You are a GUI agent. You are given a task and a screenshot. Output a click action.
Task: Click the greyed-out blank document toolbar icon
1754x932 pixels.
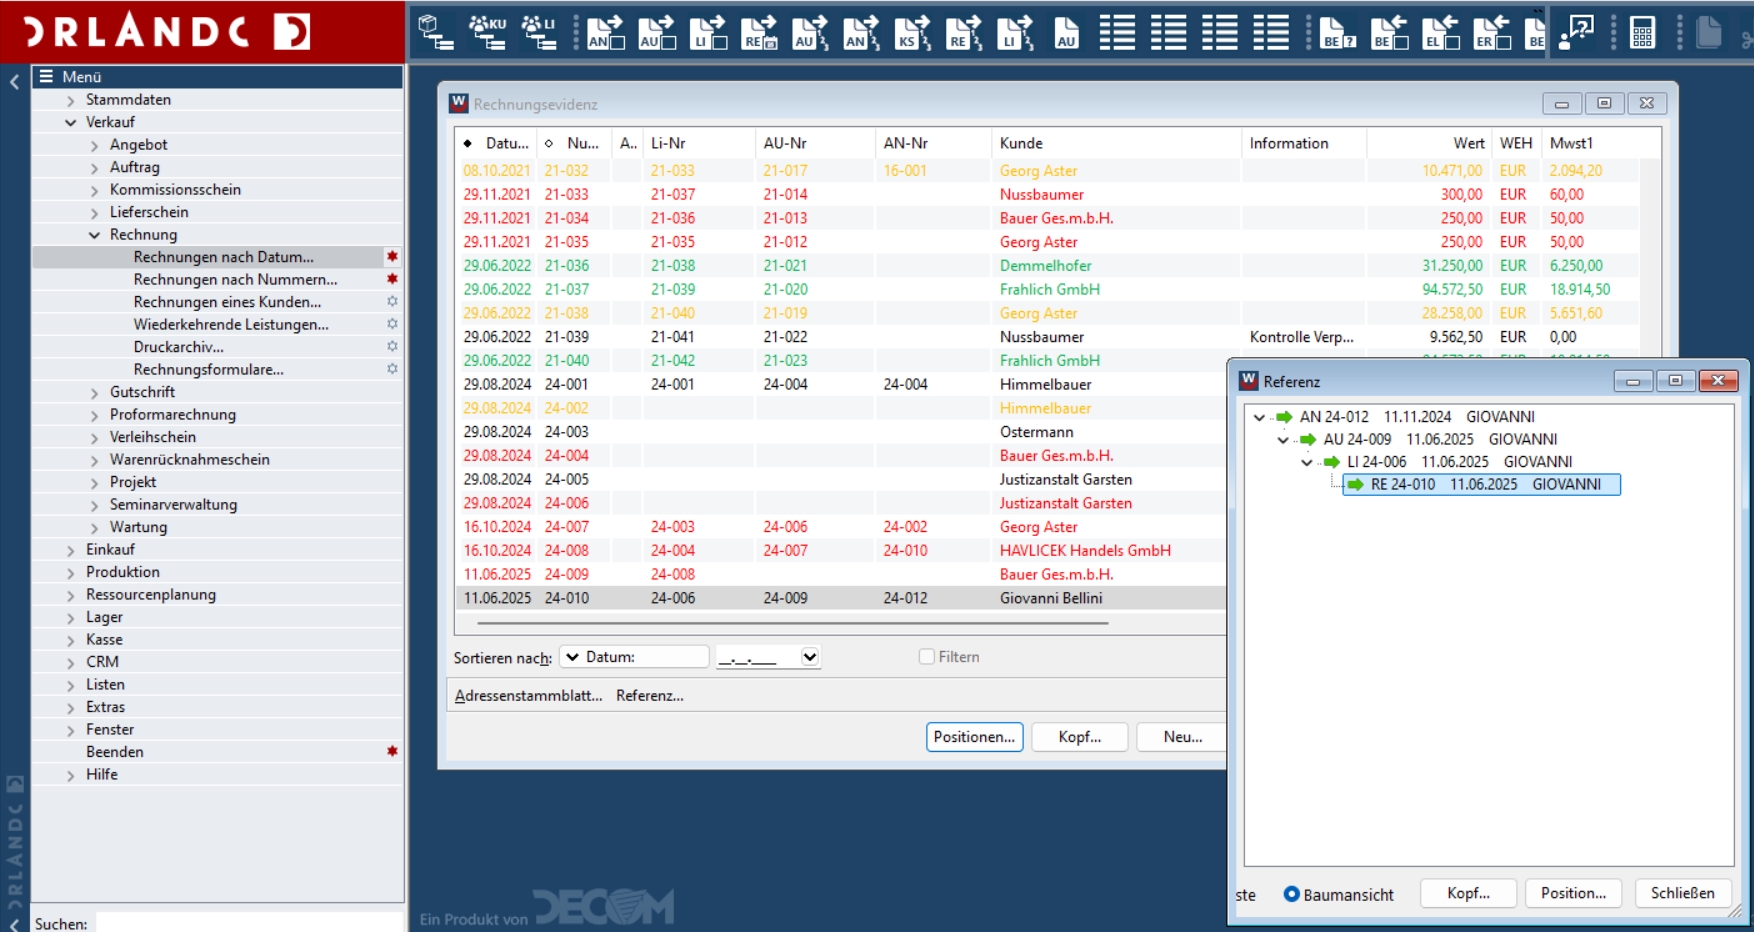coord(1708,32)
